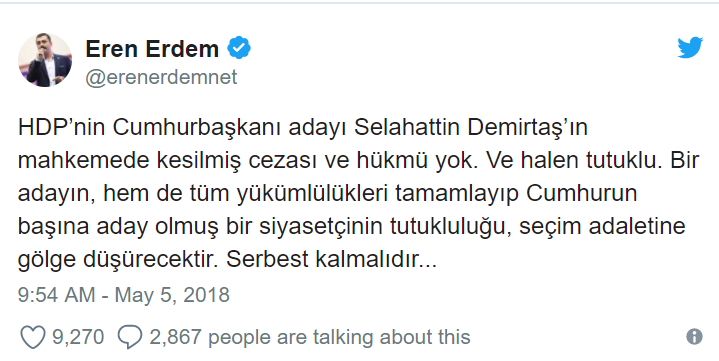
Task: Click the 'May 5, 2018' date text
Action: pos(172,295)
